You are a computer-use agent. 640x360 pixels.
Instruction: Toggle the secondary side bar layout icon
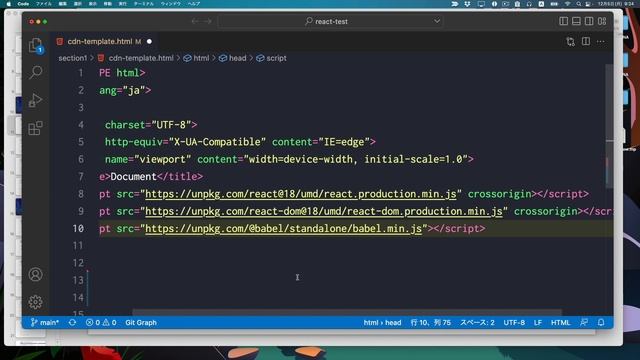(589, 21)
